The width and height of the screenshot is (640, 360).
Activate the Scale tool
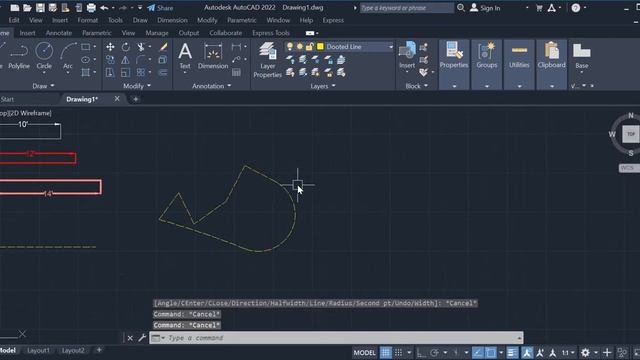point(125,73)
